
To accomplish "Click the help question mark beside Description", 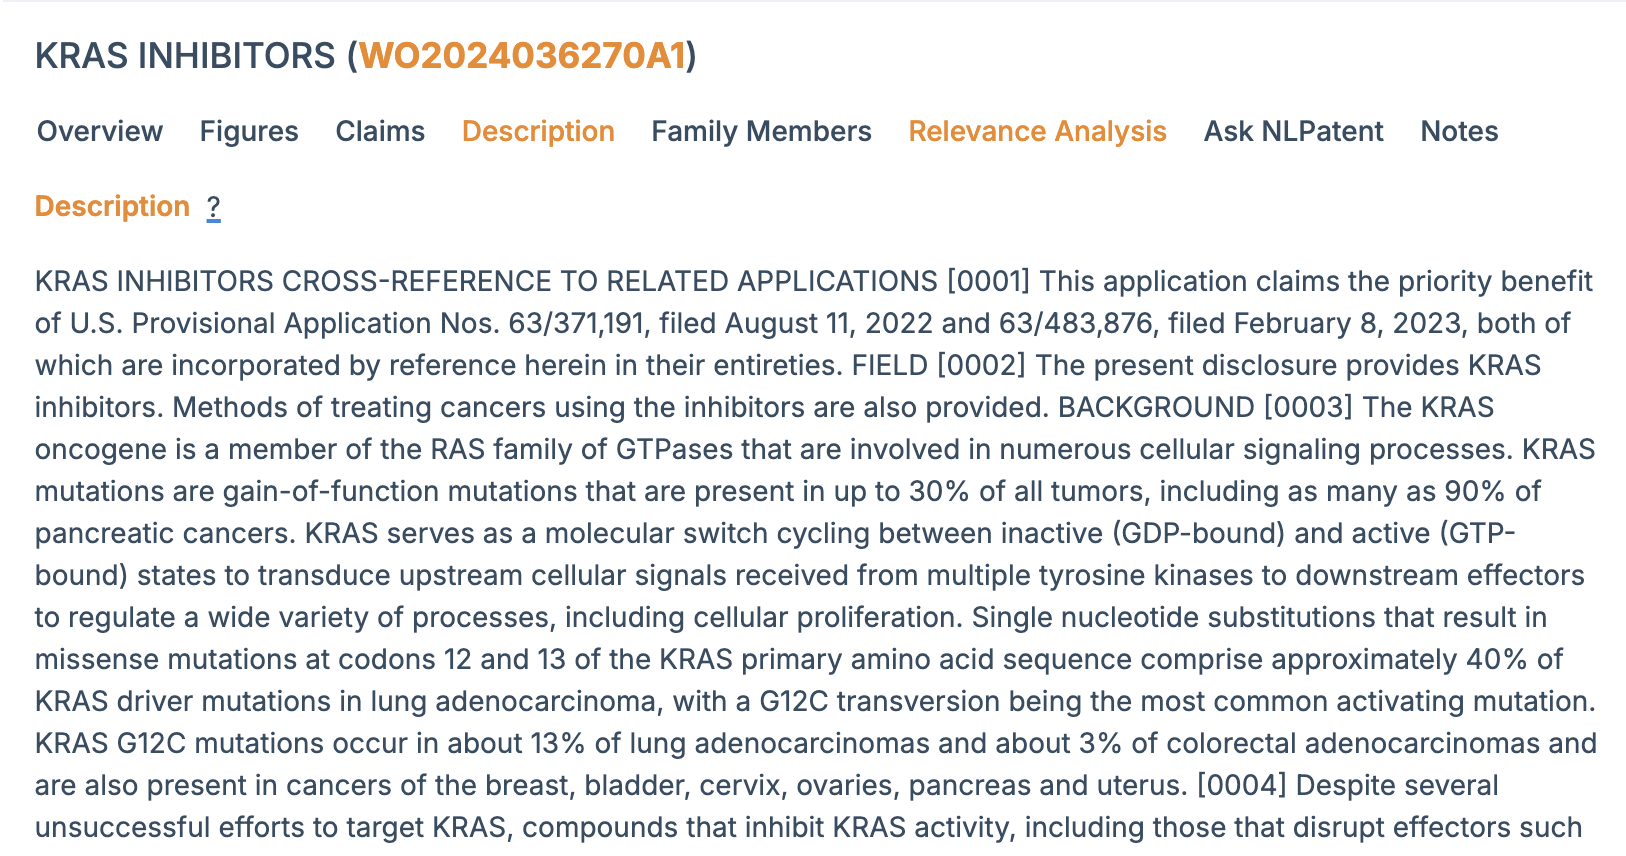I will pos(213,207).
